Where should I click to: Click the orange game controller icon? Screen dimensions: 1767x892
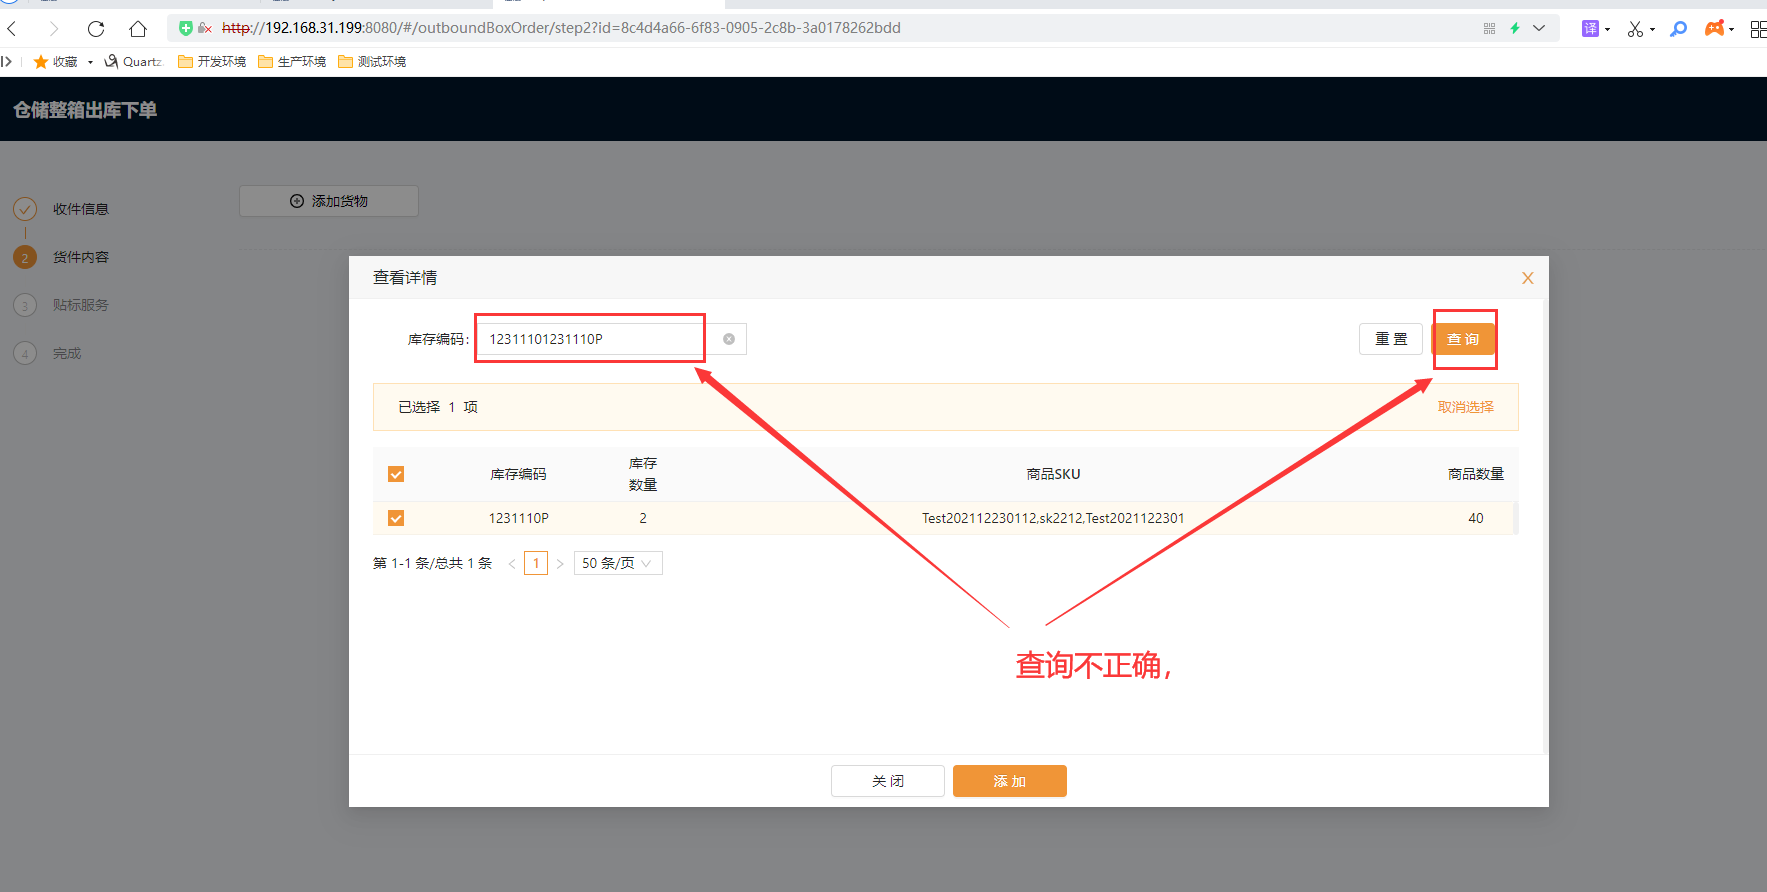pyautogui.click(x=1715, y=28)
